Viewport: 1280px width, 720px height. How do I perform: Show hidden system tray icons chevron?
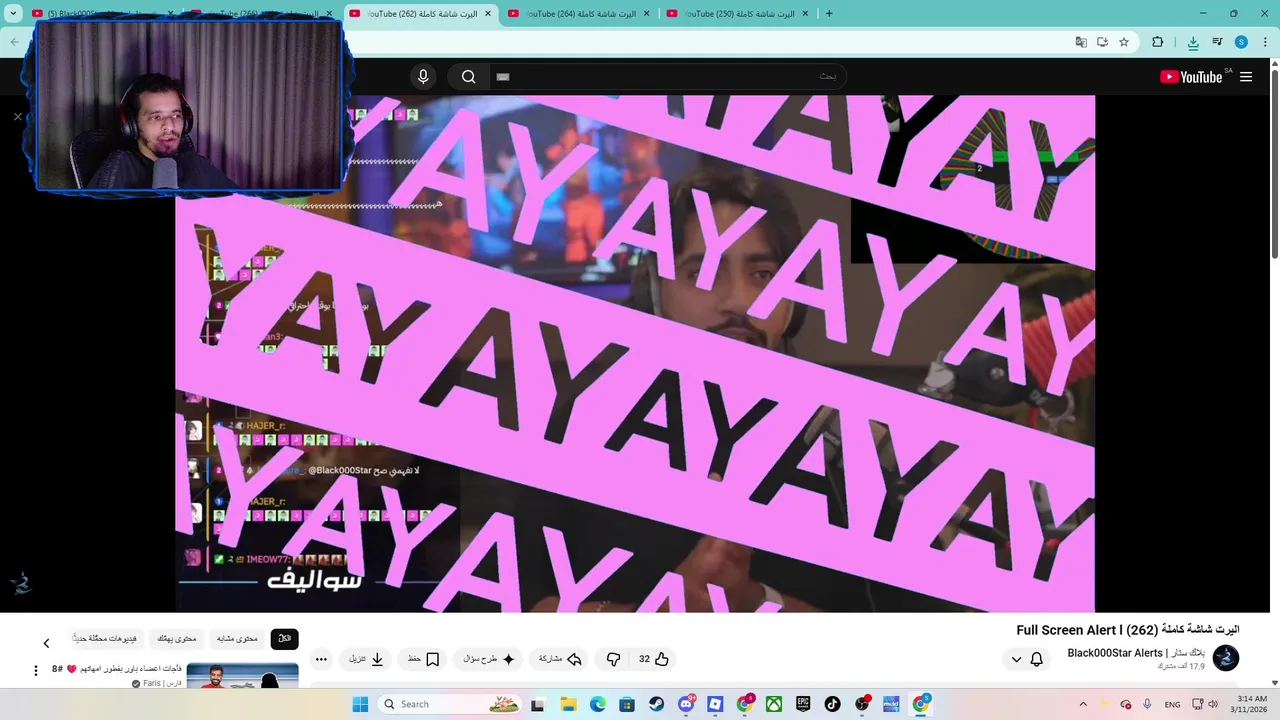pos(1083,704)
